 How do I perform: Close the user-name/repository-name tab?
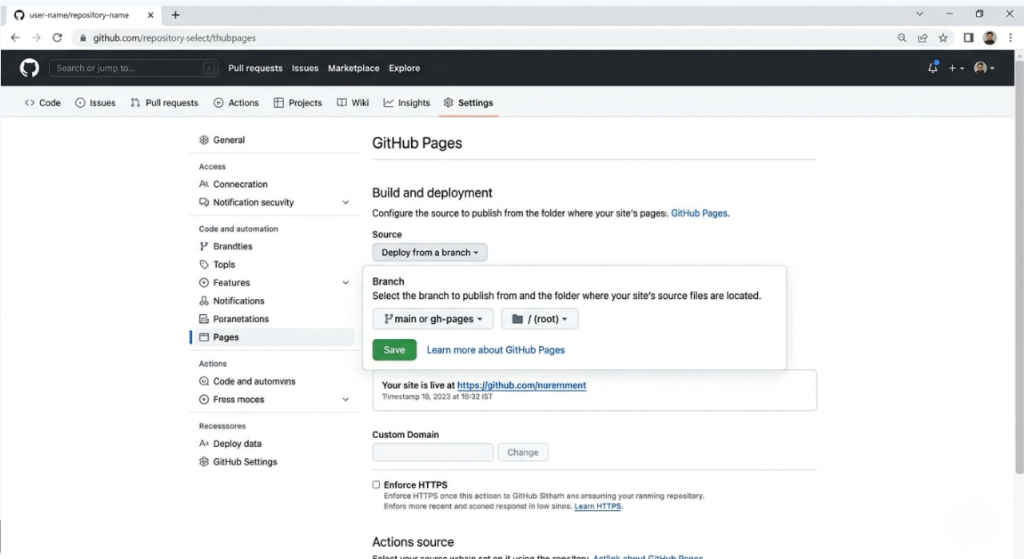tap(150, 15)
